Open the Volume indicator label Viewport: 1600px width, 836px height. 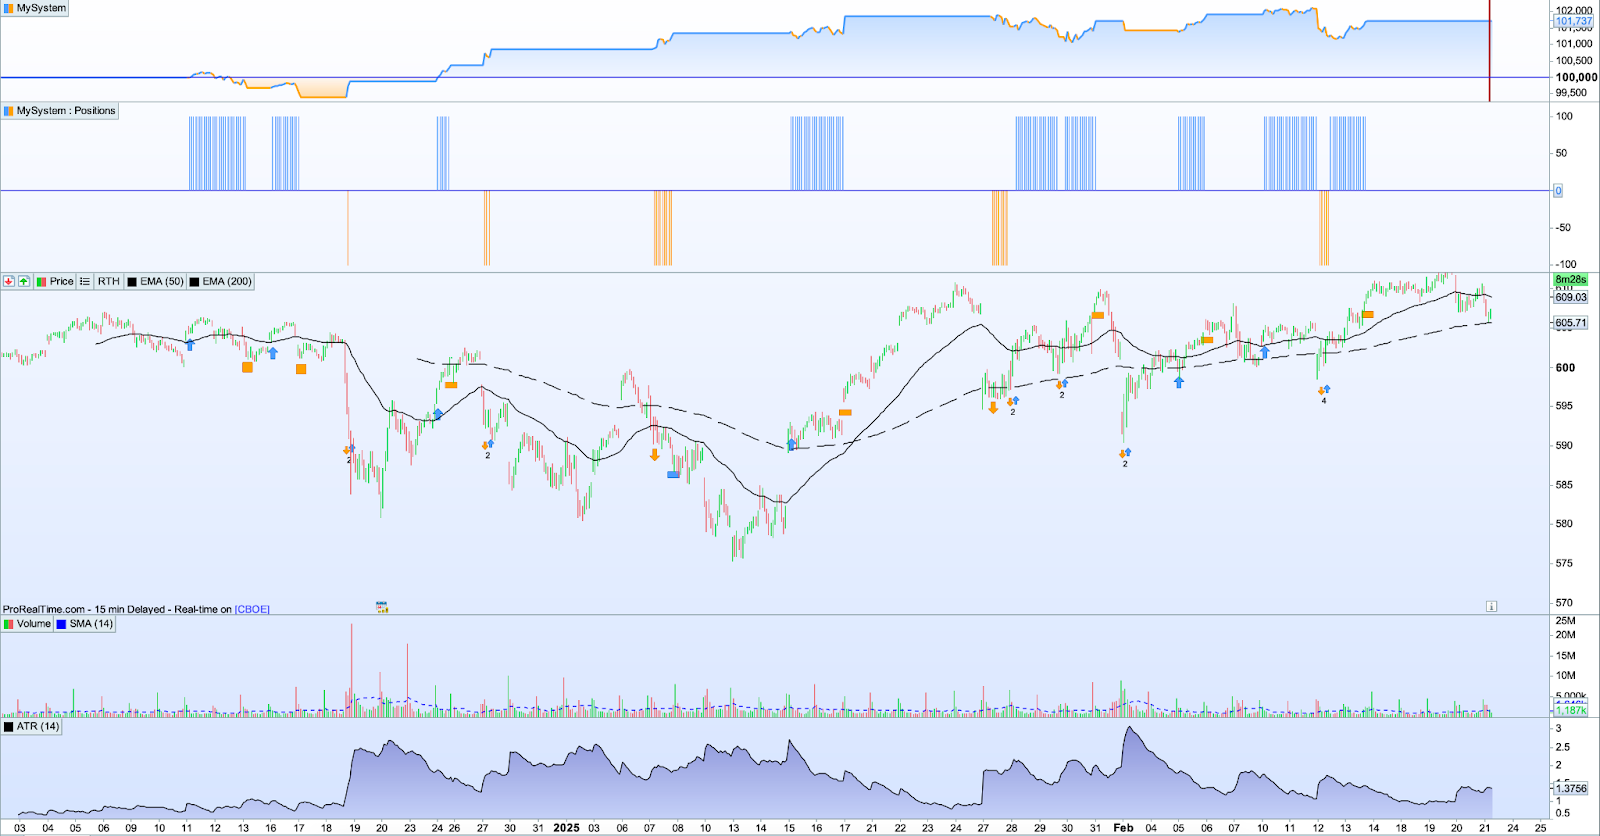[x=33, y=624]
